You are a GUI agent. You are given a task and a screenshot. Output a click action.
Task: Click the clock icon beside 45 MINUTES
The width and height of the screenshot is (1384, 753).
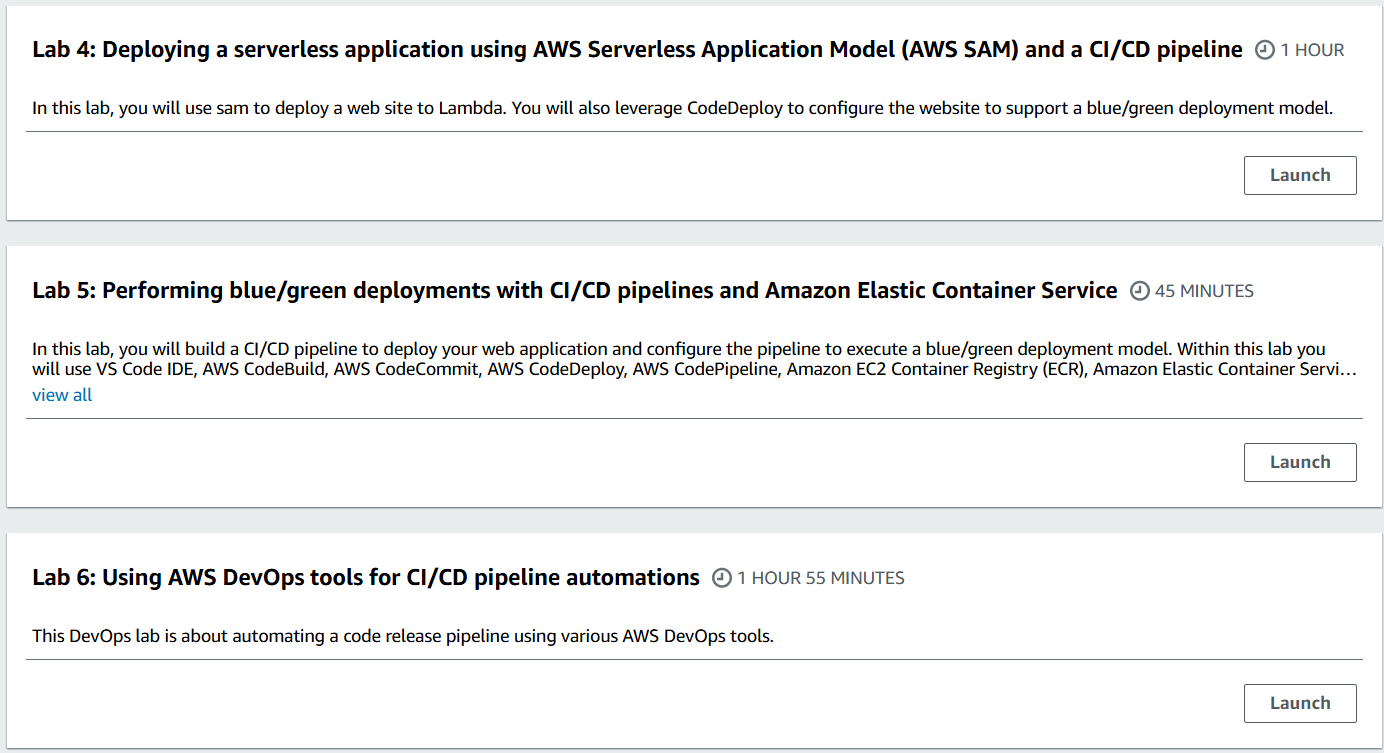point(1140,291)
